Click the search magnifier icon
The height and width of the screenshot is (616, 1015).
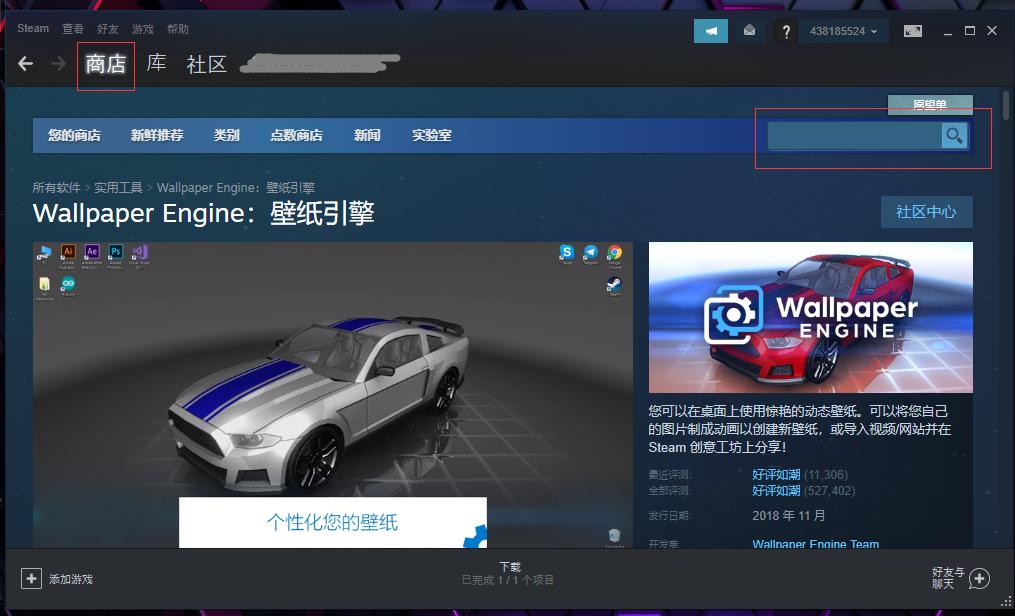point(954,135)
